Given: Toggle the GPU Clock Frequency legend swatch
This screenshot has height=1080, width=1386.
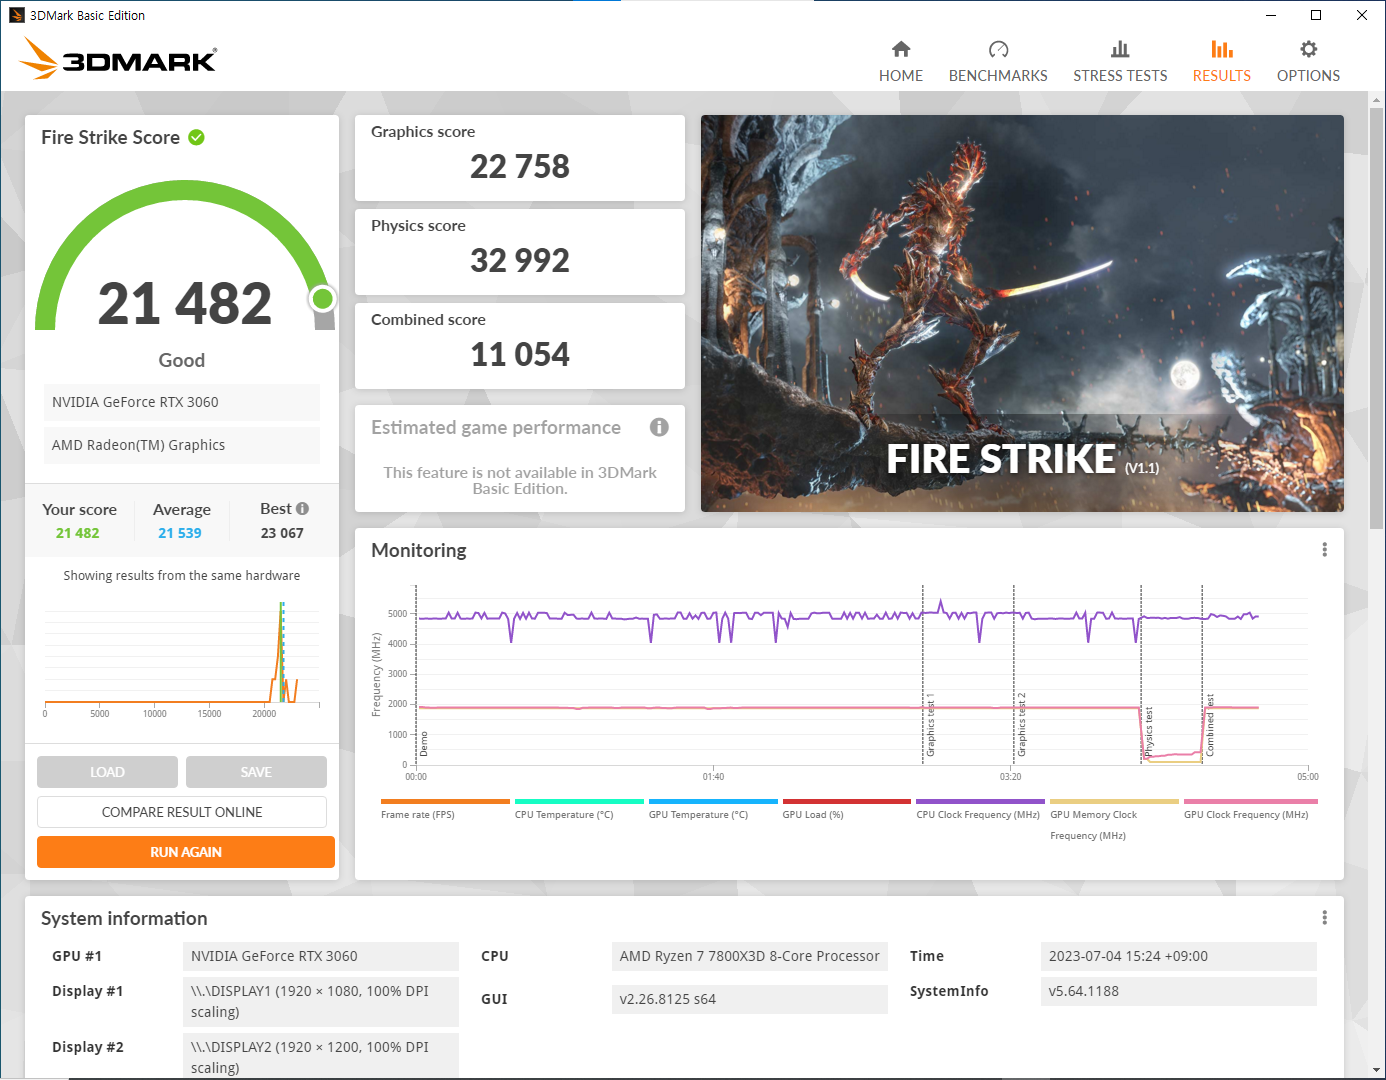Looking at the screenshot, I should [x=1251, y=801].
